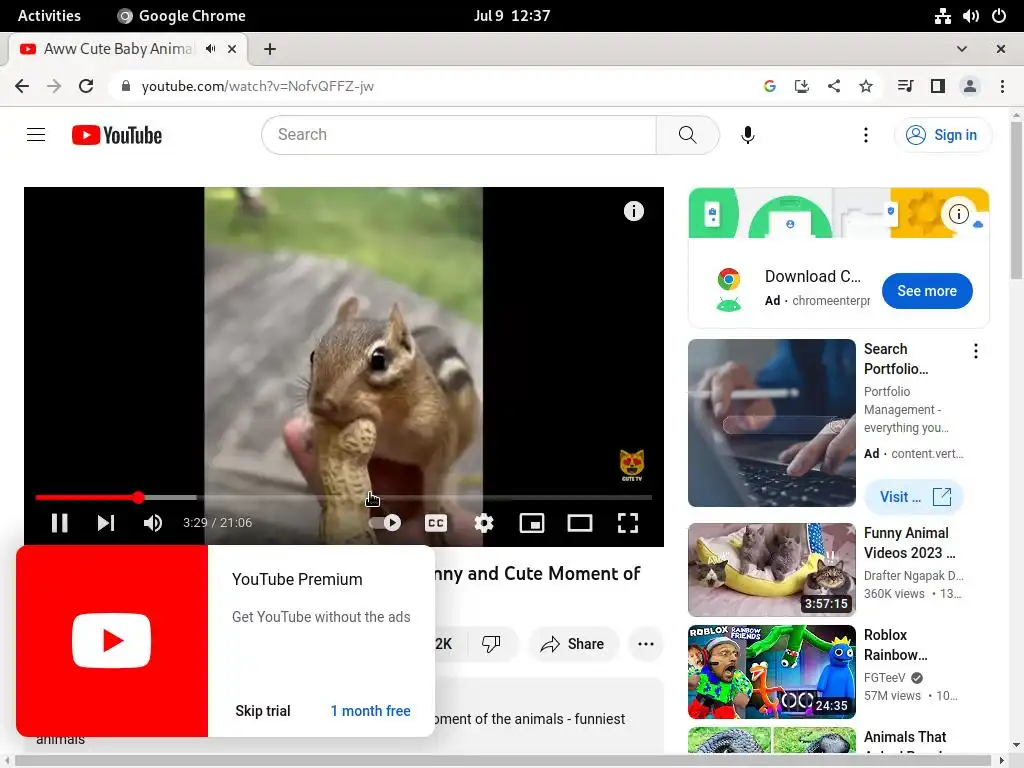Image resolution: width=1024 pixels, height=768 pixels.
Task: Close the YouTube tab
Action: click(x=232, y=49)
